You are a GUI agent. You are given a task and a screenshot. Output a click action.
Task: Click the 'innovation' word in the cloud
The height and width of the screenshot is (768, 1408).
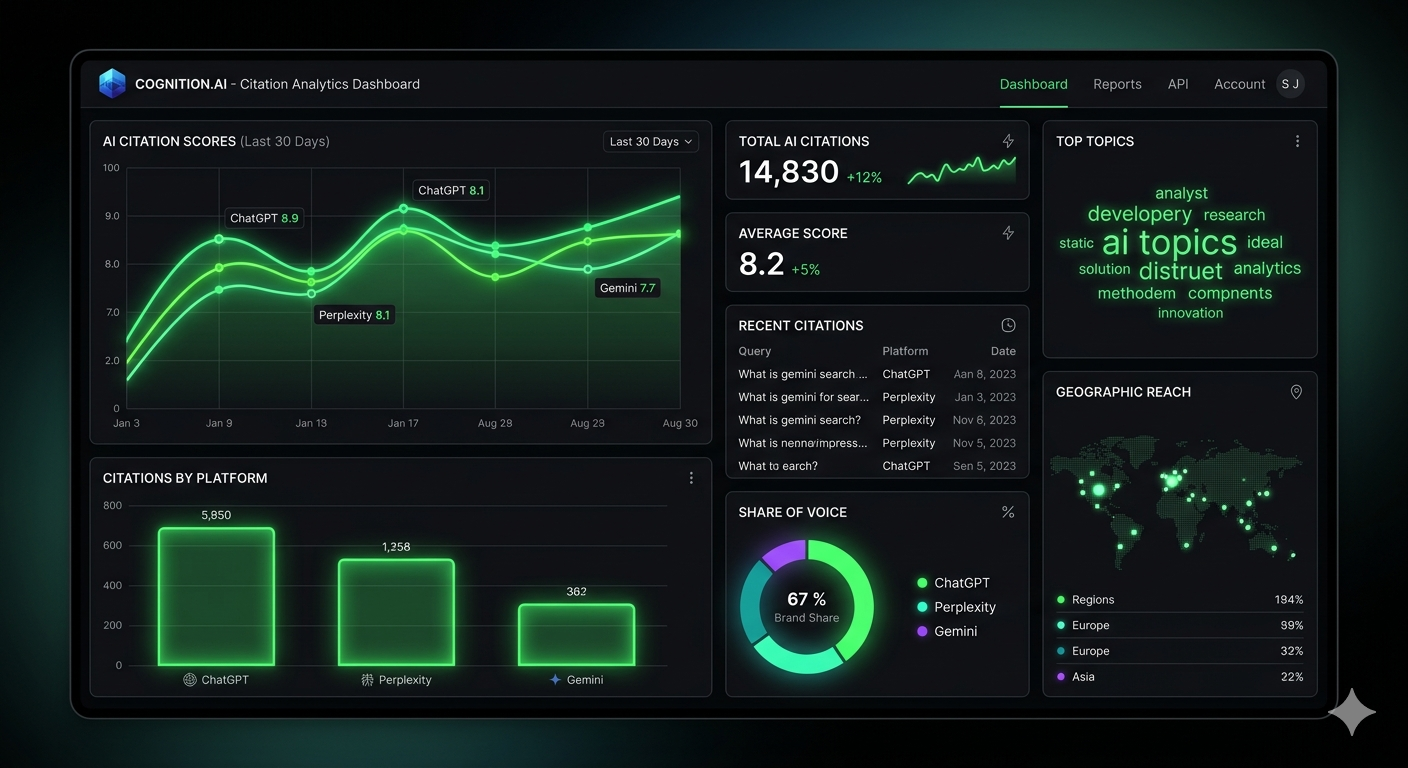[x=1190, y=313]
